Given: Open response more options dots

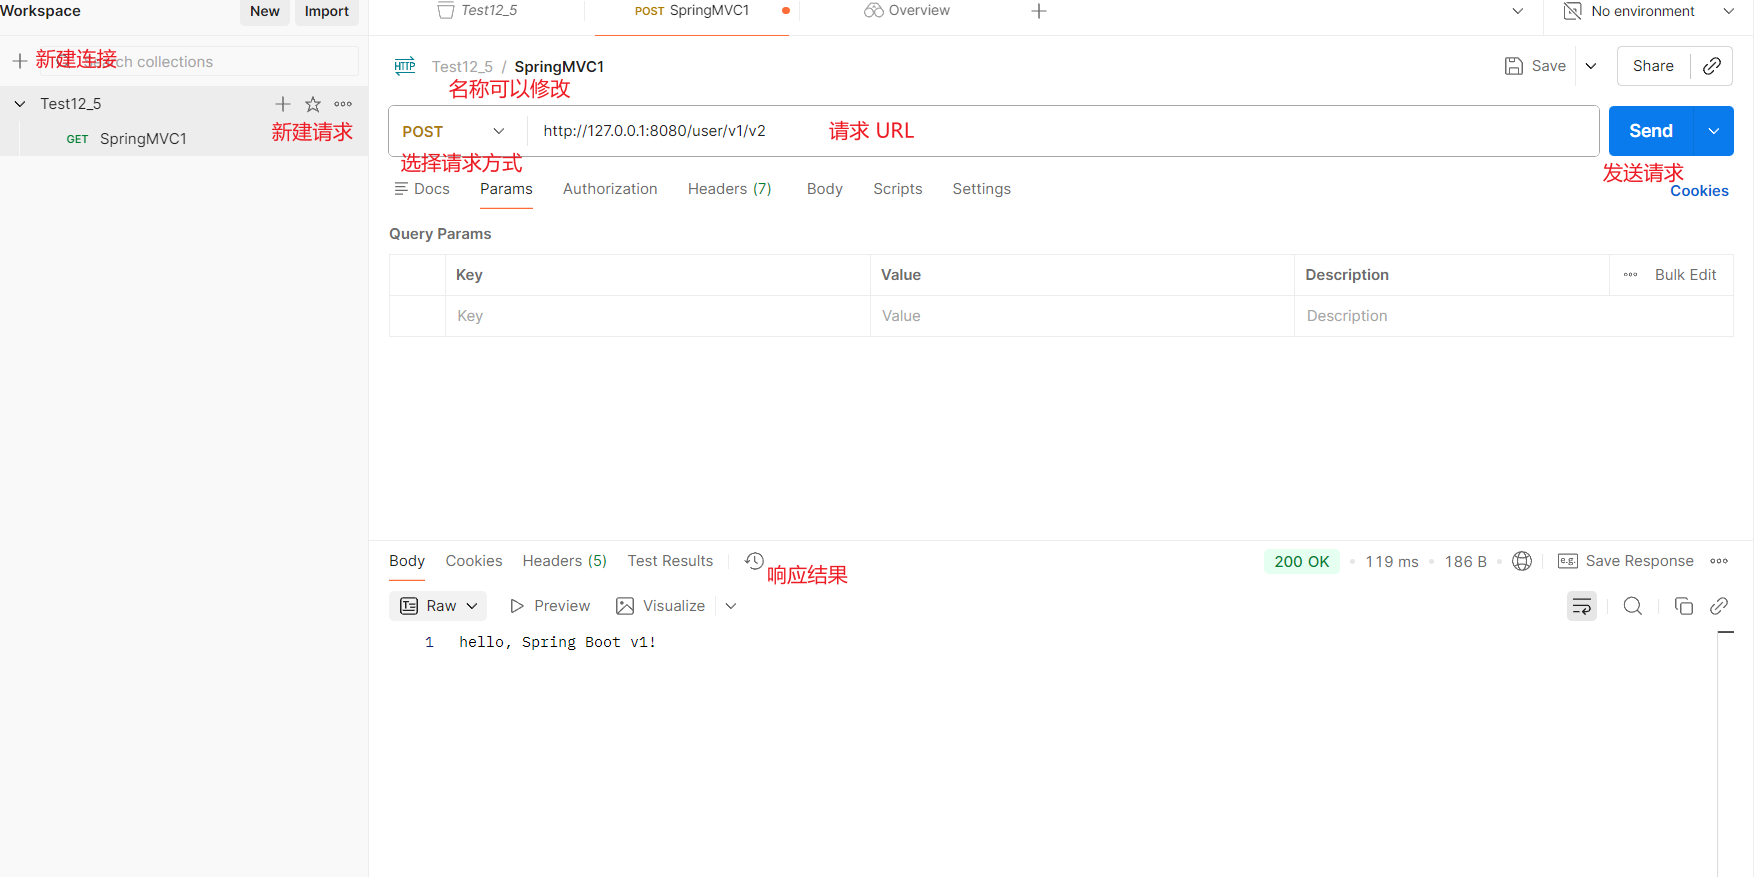Looking at the screenshot, I should [1719, 561].
